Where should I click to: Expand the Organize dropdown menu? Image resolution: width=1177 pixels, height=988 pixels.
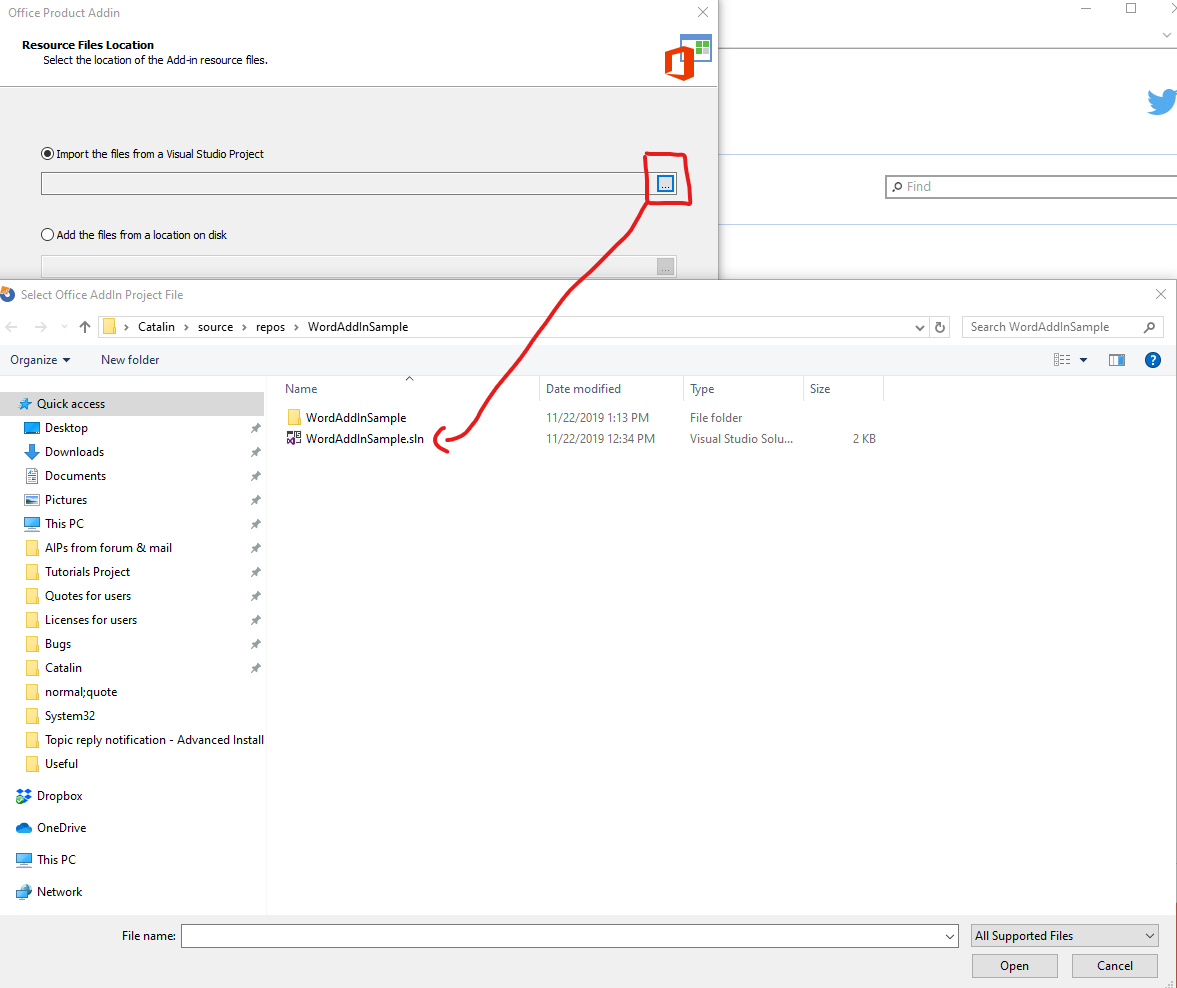pyautogui.click(x=40, y=360)
